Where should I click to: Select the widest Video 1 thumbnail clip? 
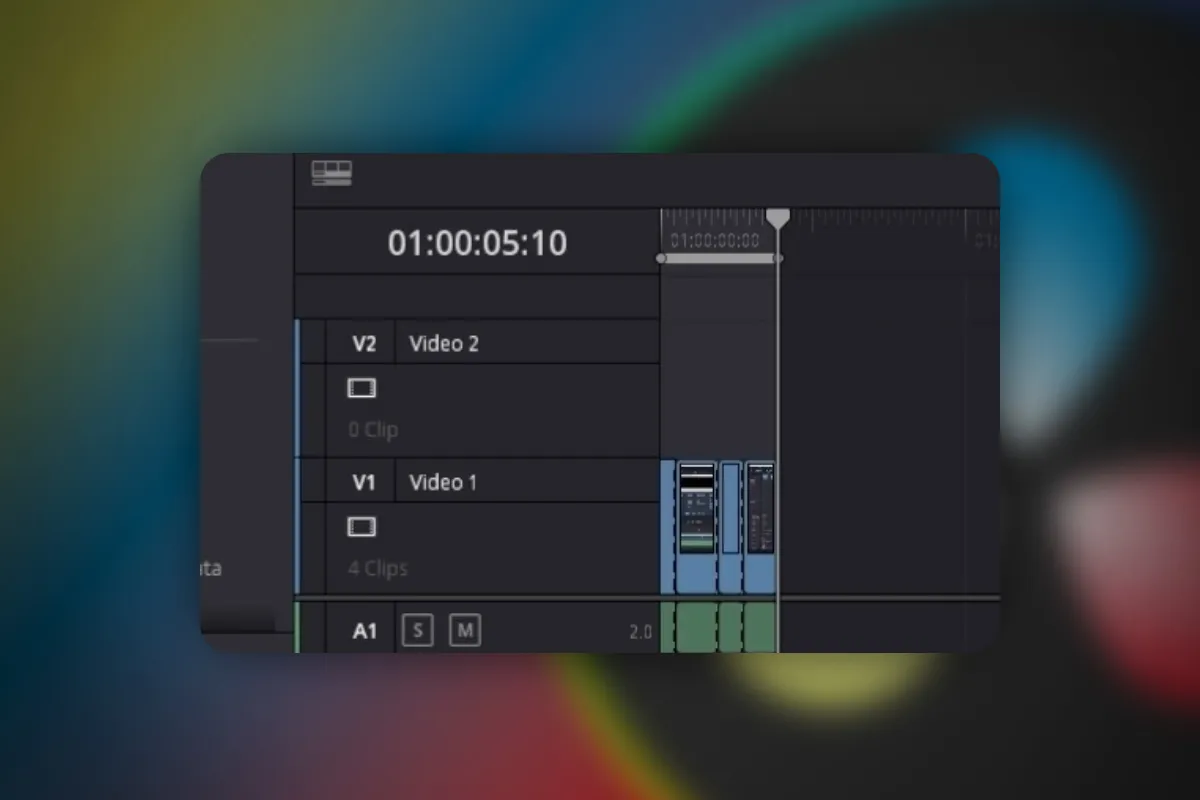point(697,527)
